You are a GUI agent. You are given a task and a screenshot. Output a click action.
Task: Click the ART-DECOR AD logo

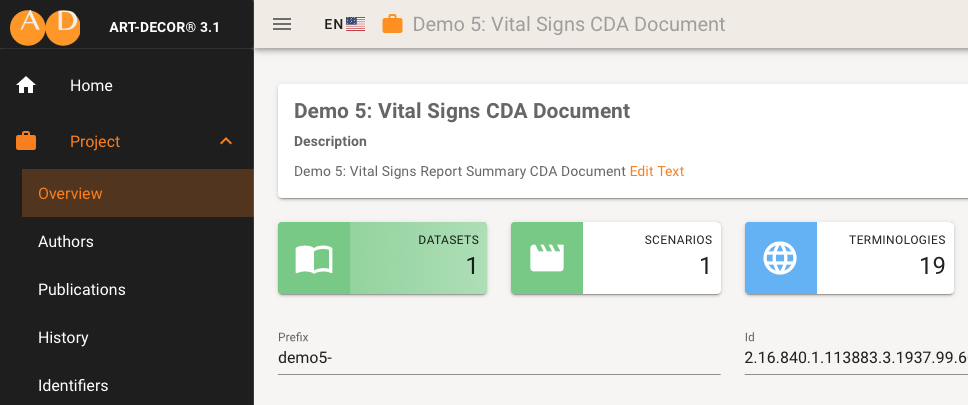pos(44,26)
